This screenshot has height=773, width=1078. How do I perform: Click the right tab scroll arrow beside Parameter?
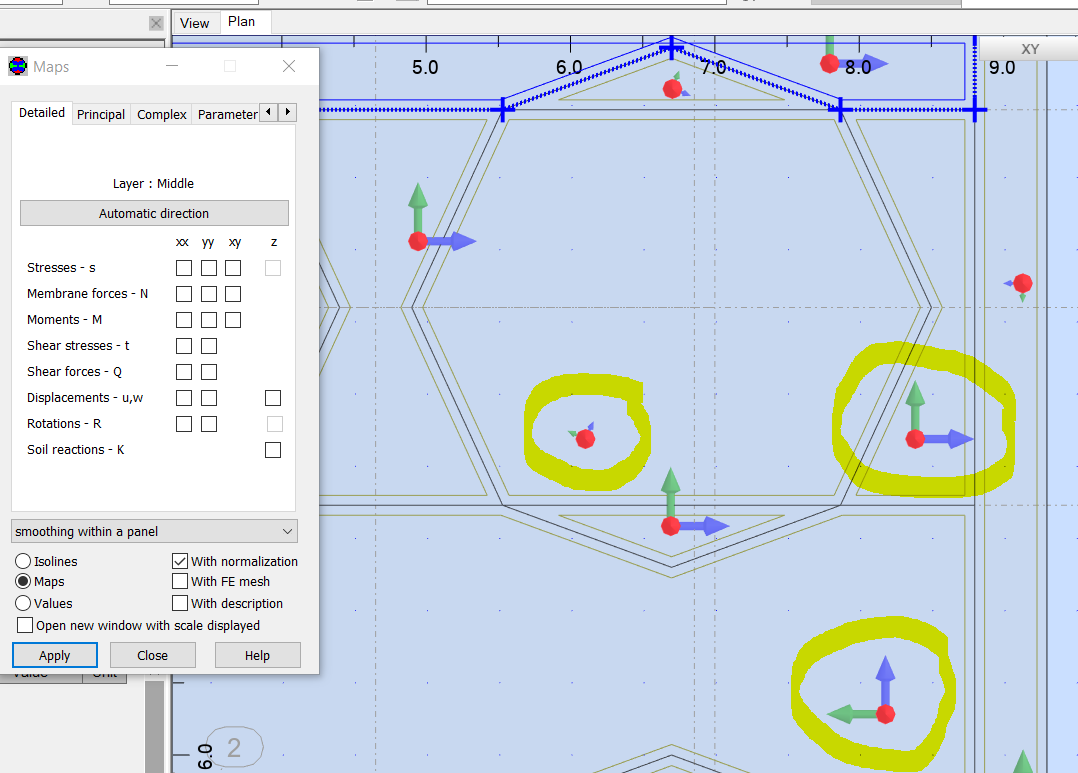pos(289,112)
